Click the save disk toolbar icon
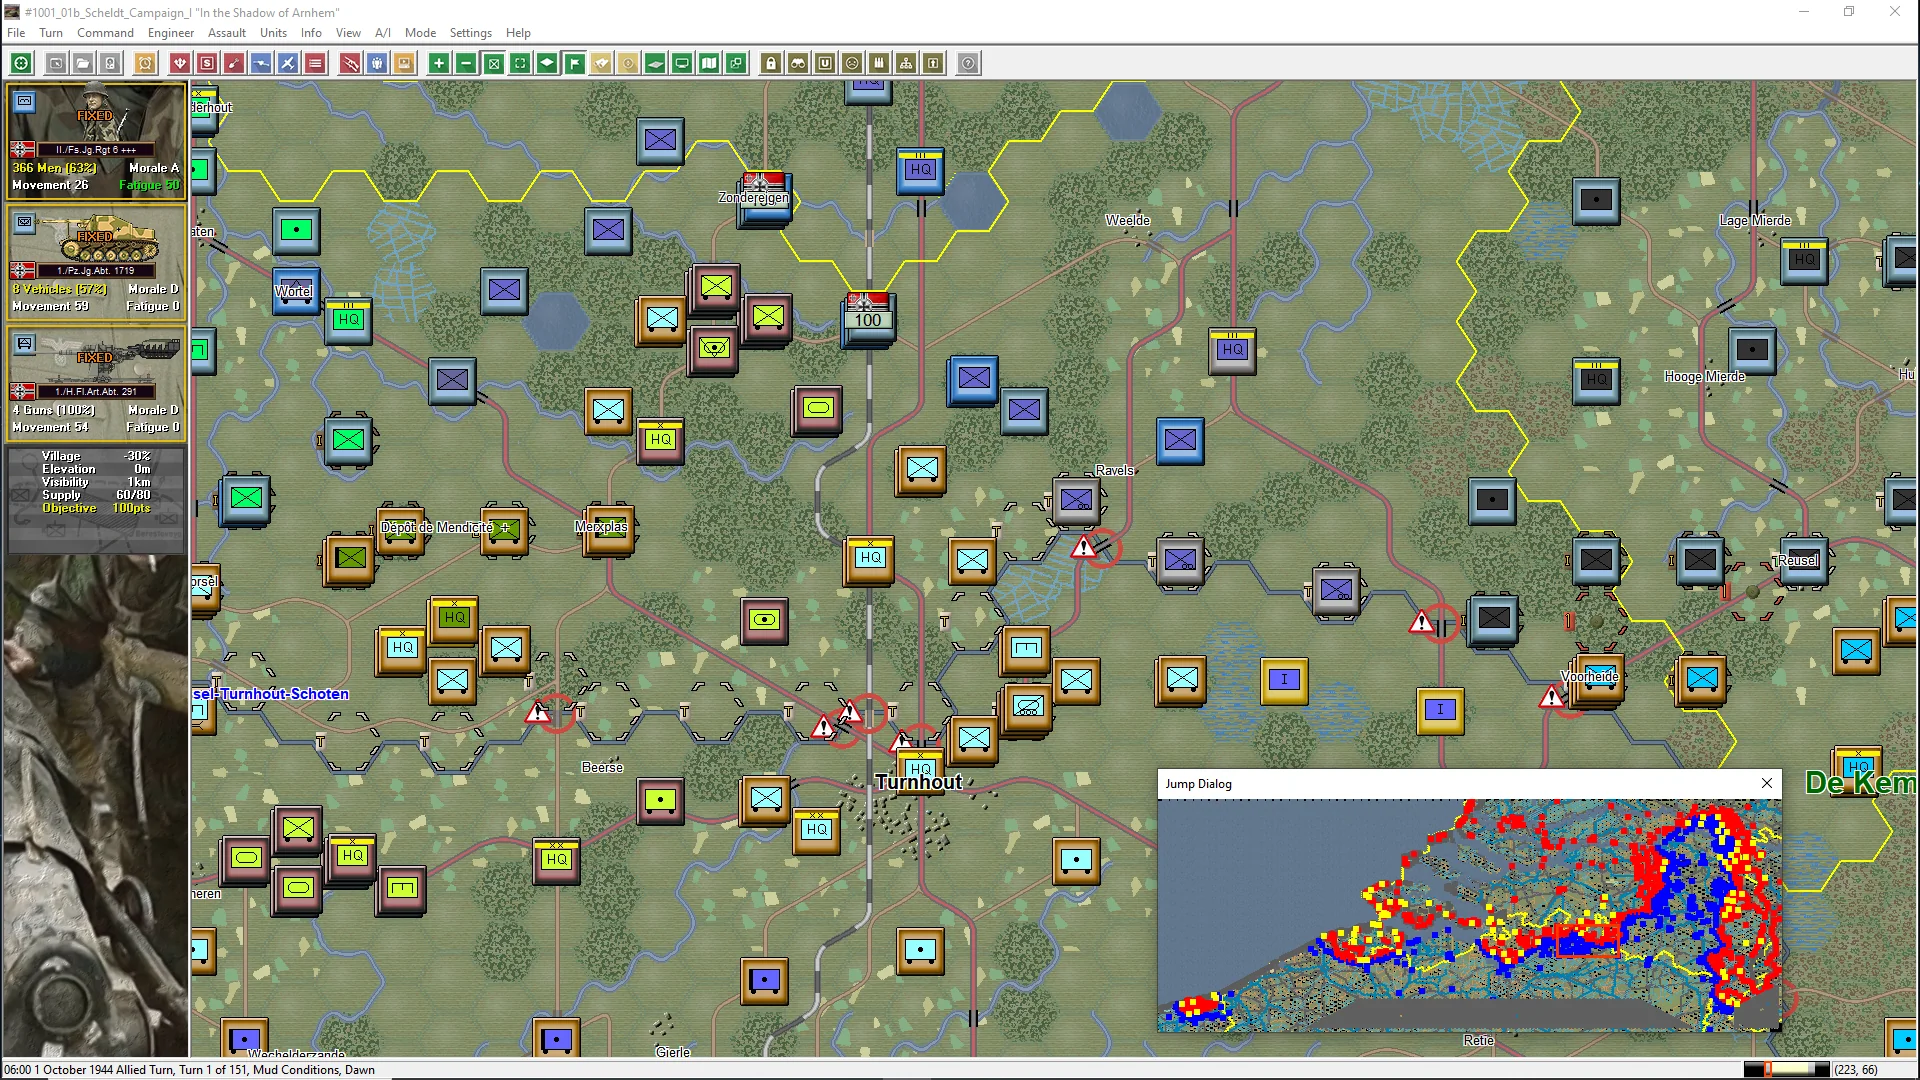This screenshot has width=1920, height=1080. pyautogui.click(x=110, y=63)
